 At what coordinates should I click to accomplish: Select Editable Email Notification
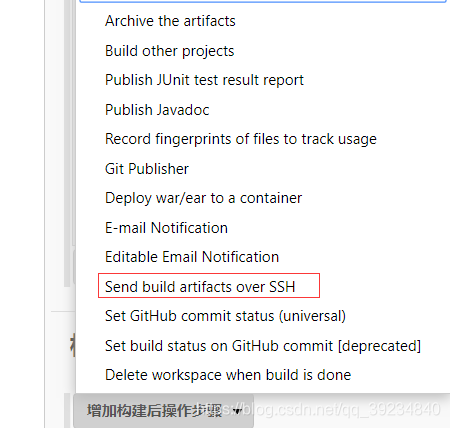(192, 257)
